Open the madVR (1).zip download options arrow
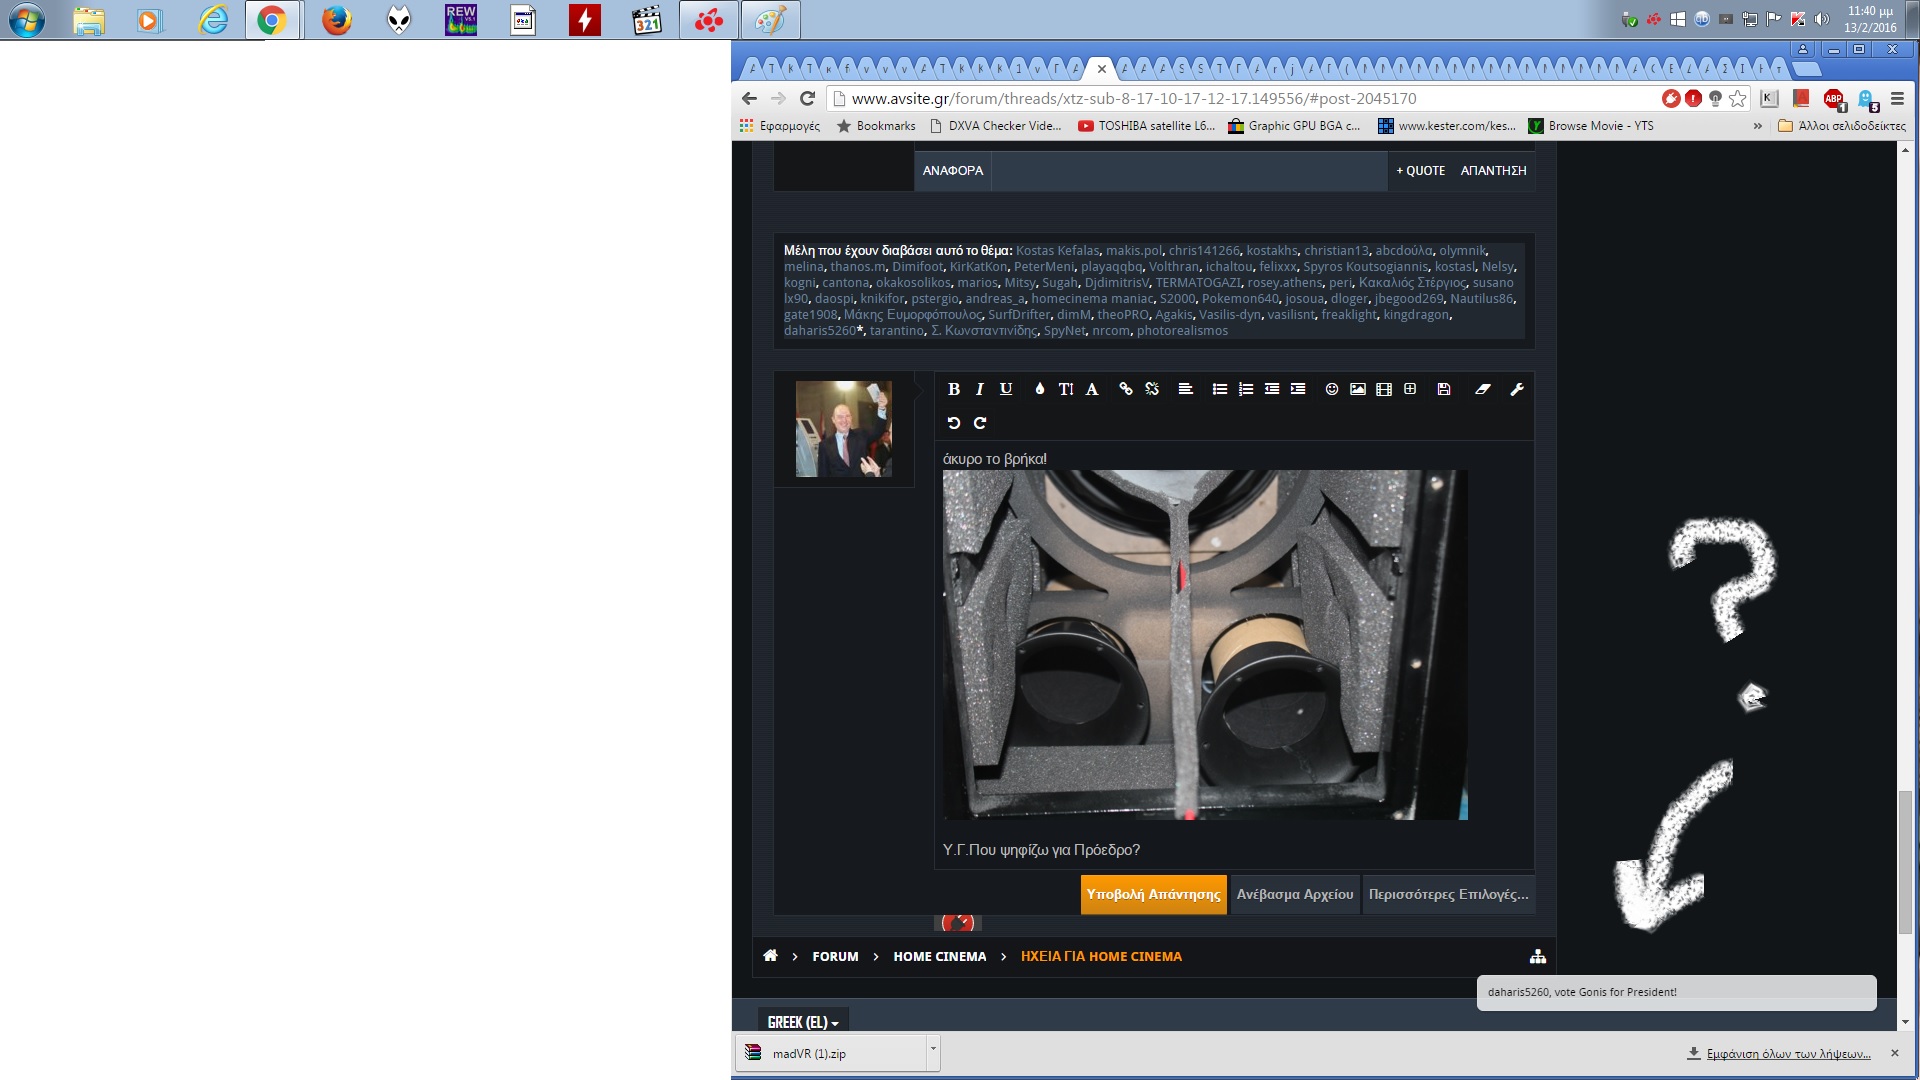The height and width of the screenshot is (1080, 1920). point(933,1047)
